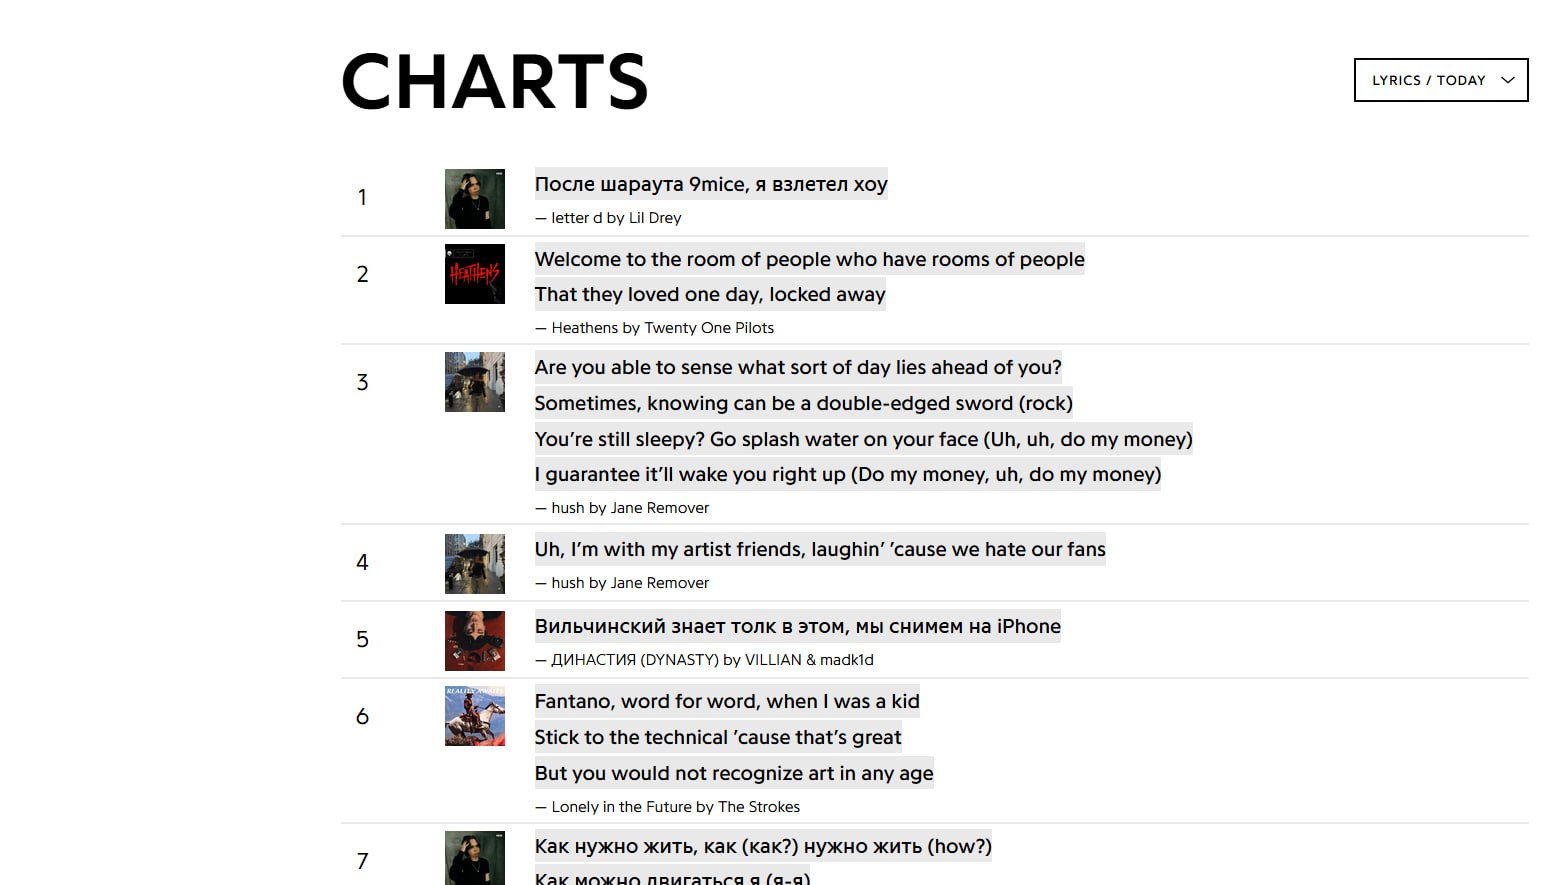Click lyric 'Вильчинский знает толк в этом'

coord(797,626)
